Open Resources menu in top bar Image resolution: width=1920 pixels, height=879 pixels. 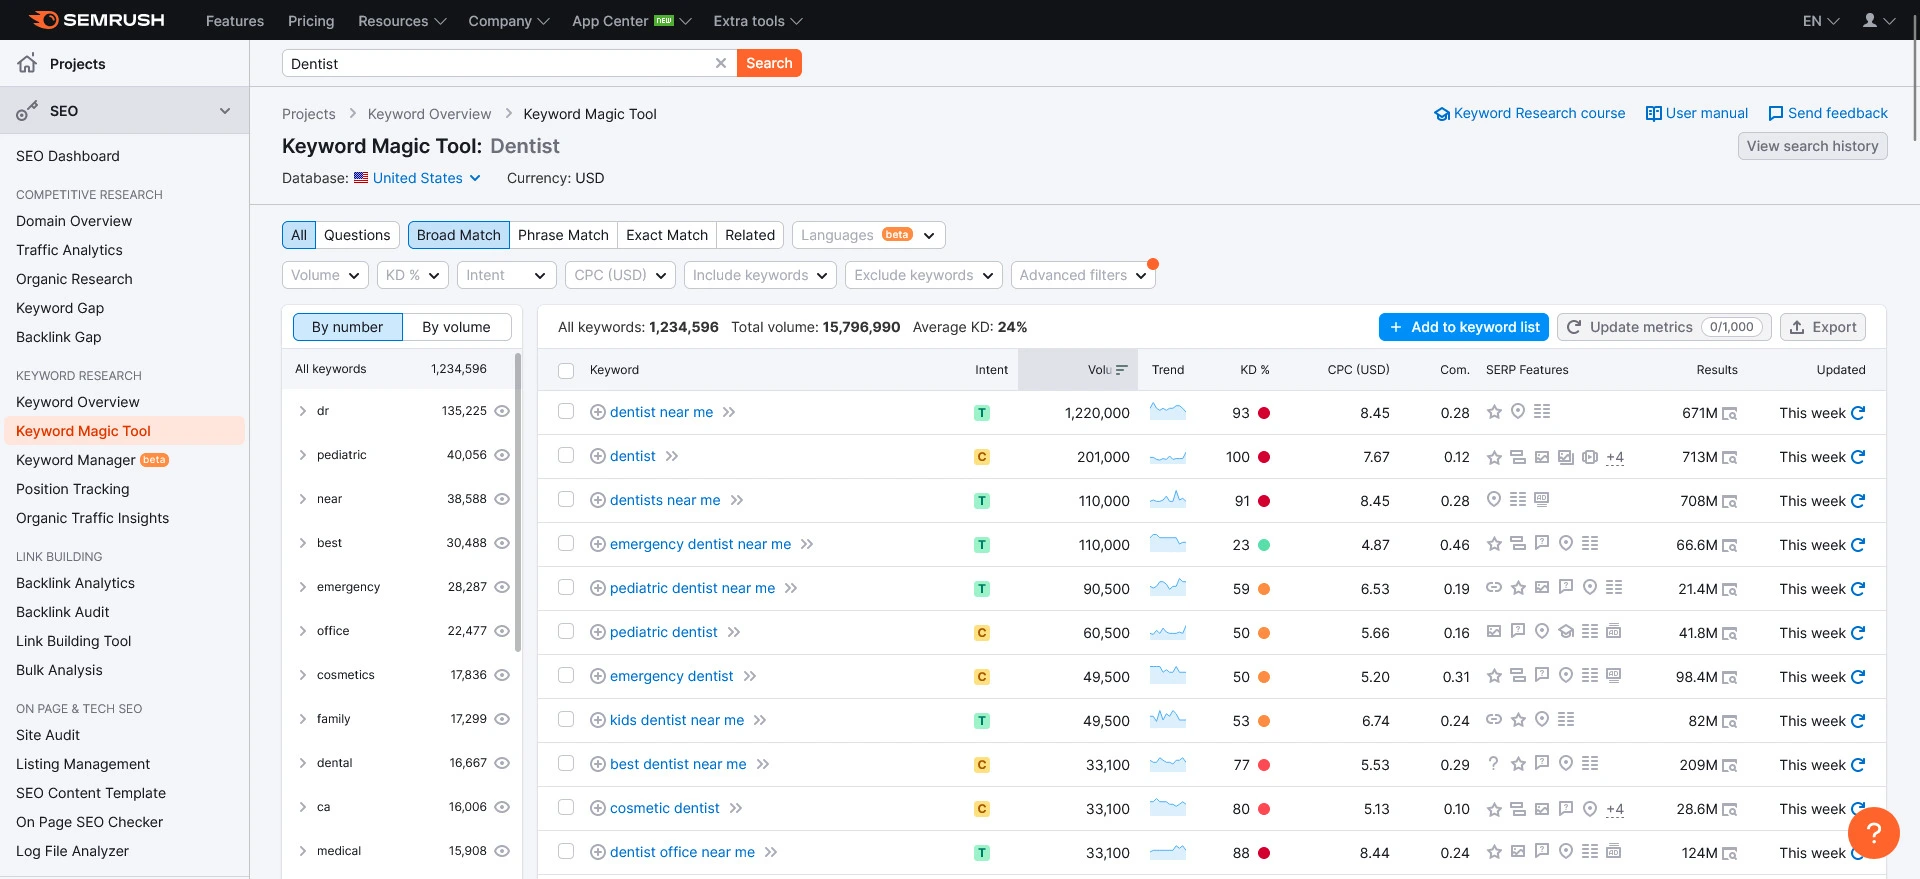tap(402, 21)
